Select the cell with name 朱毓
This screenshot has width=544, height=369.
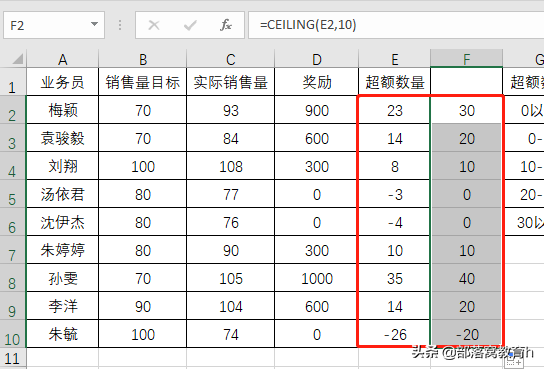click(x=62, y=335)
